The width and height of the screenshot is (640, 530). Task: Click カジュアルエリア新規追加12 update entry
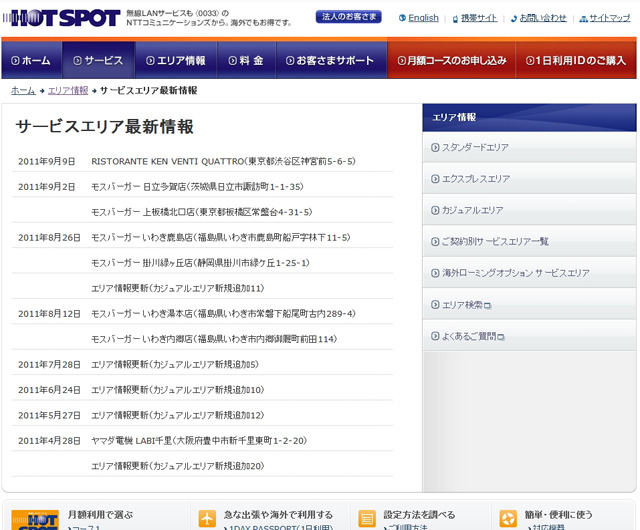178,415
